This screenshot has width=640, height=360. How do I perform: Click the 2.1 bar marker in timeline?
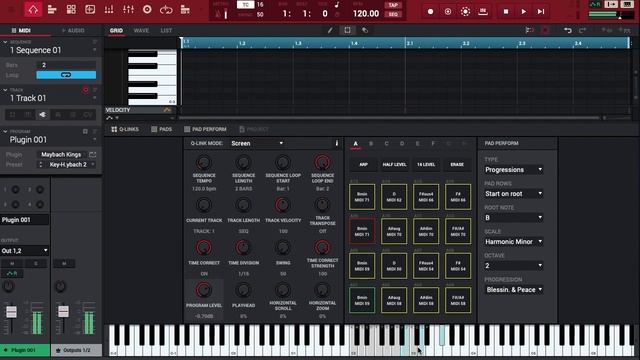[x=410, y=43]
